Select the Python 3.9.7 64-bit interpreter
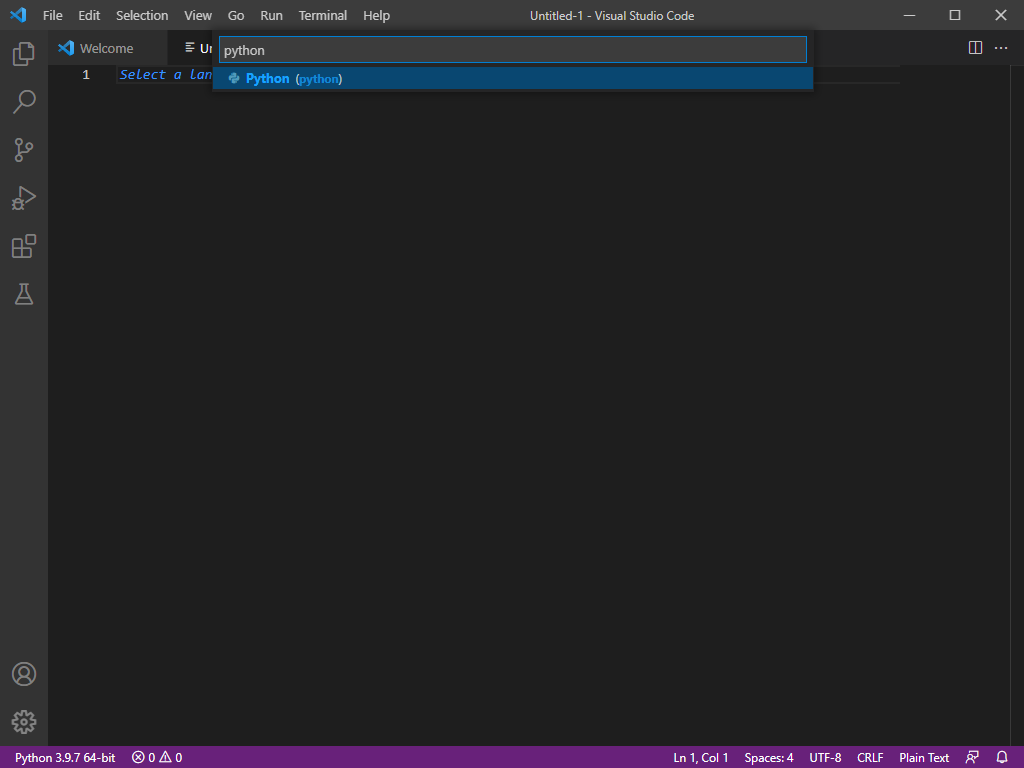 click(x=65, y=758)
